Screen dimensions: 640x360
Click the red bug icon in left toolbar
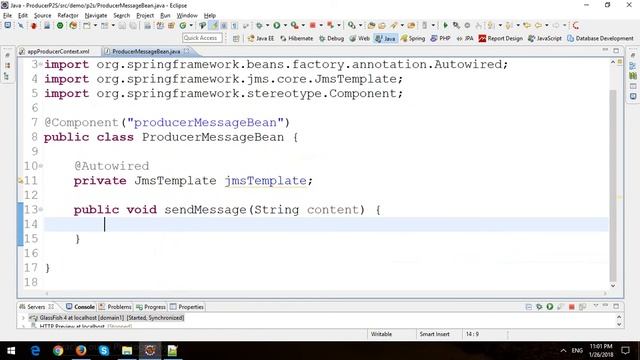tap(33, 25)
